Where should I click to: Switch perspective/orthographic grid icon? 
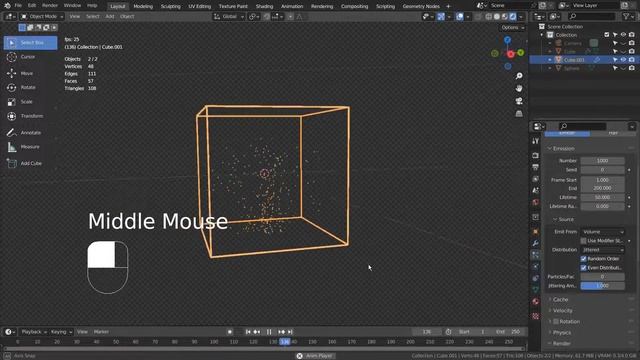point(519,114)
